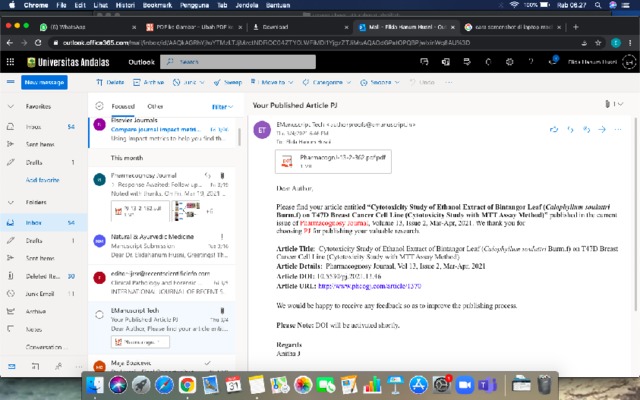Open the Deleted Items folder
The height and width of the screenshot is (400, 640).
44,276
